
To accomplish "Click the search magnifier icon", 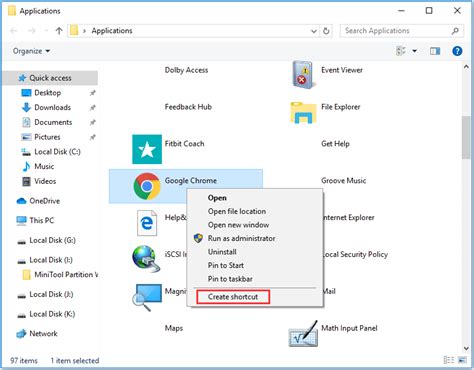I will pyautogui.click(x=455, y=31).
